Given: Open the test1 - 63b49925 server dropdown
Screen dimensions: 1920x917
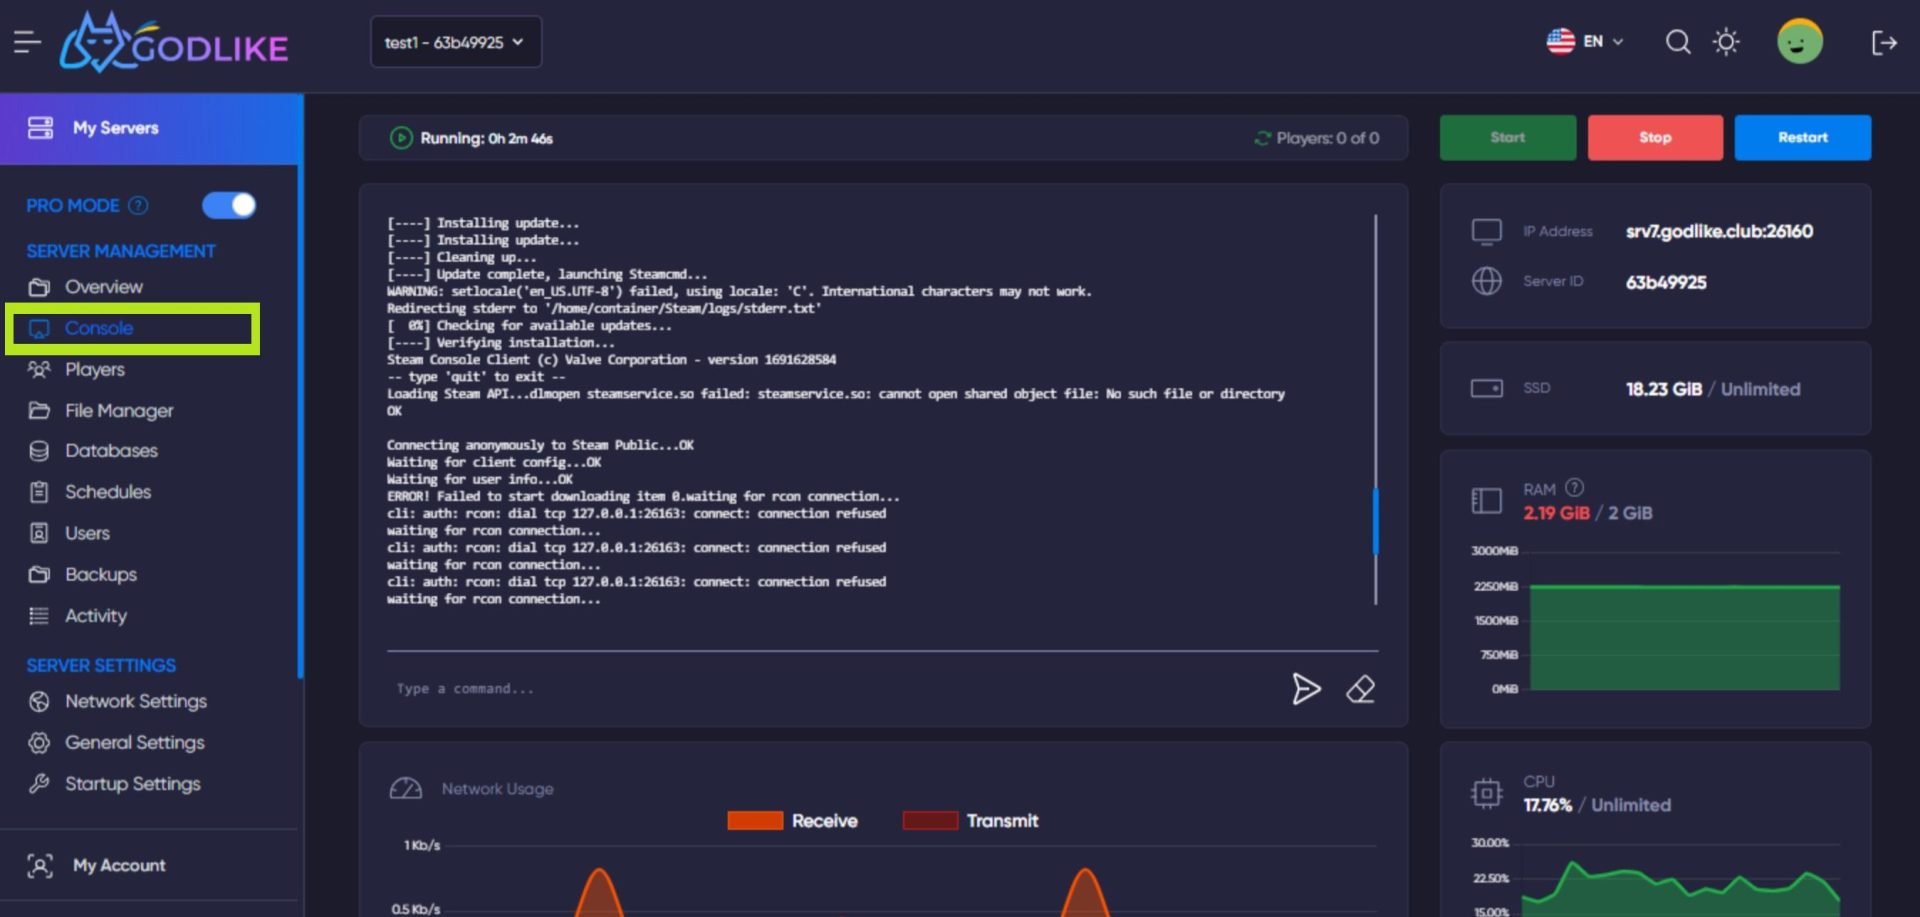Looking at the screenshot, I should tap(456, 42).
